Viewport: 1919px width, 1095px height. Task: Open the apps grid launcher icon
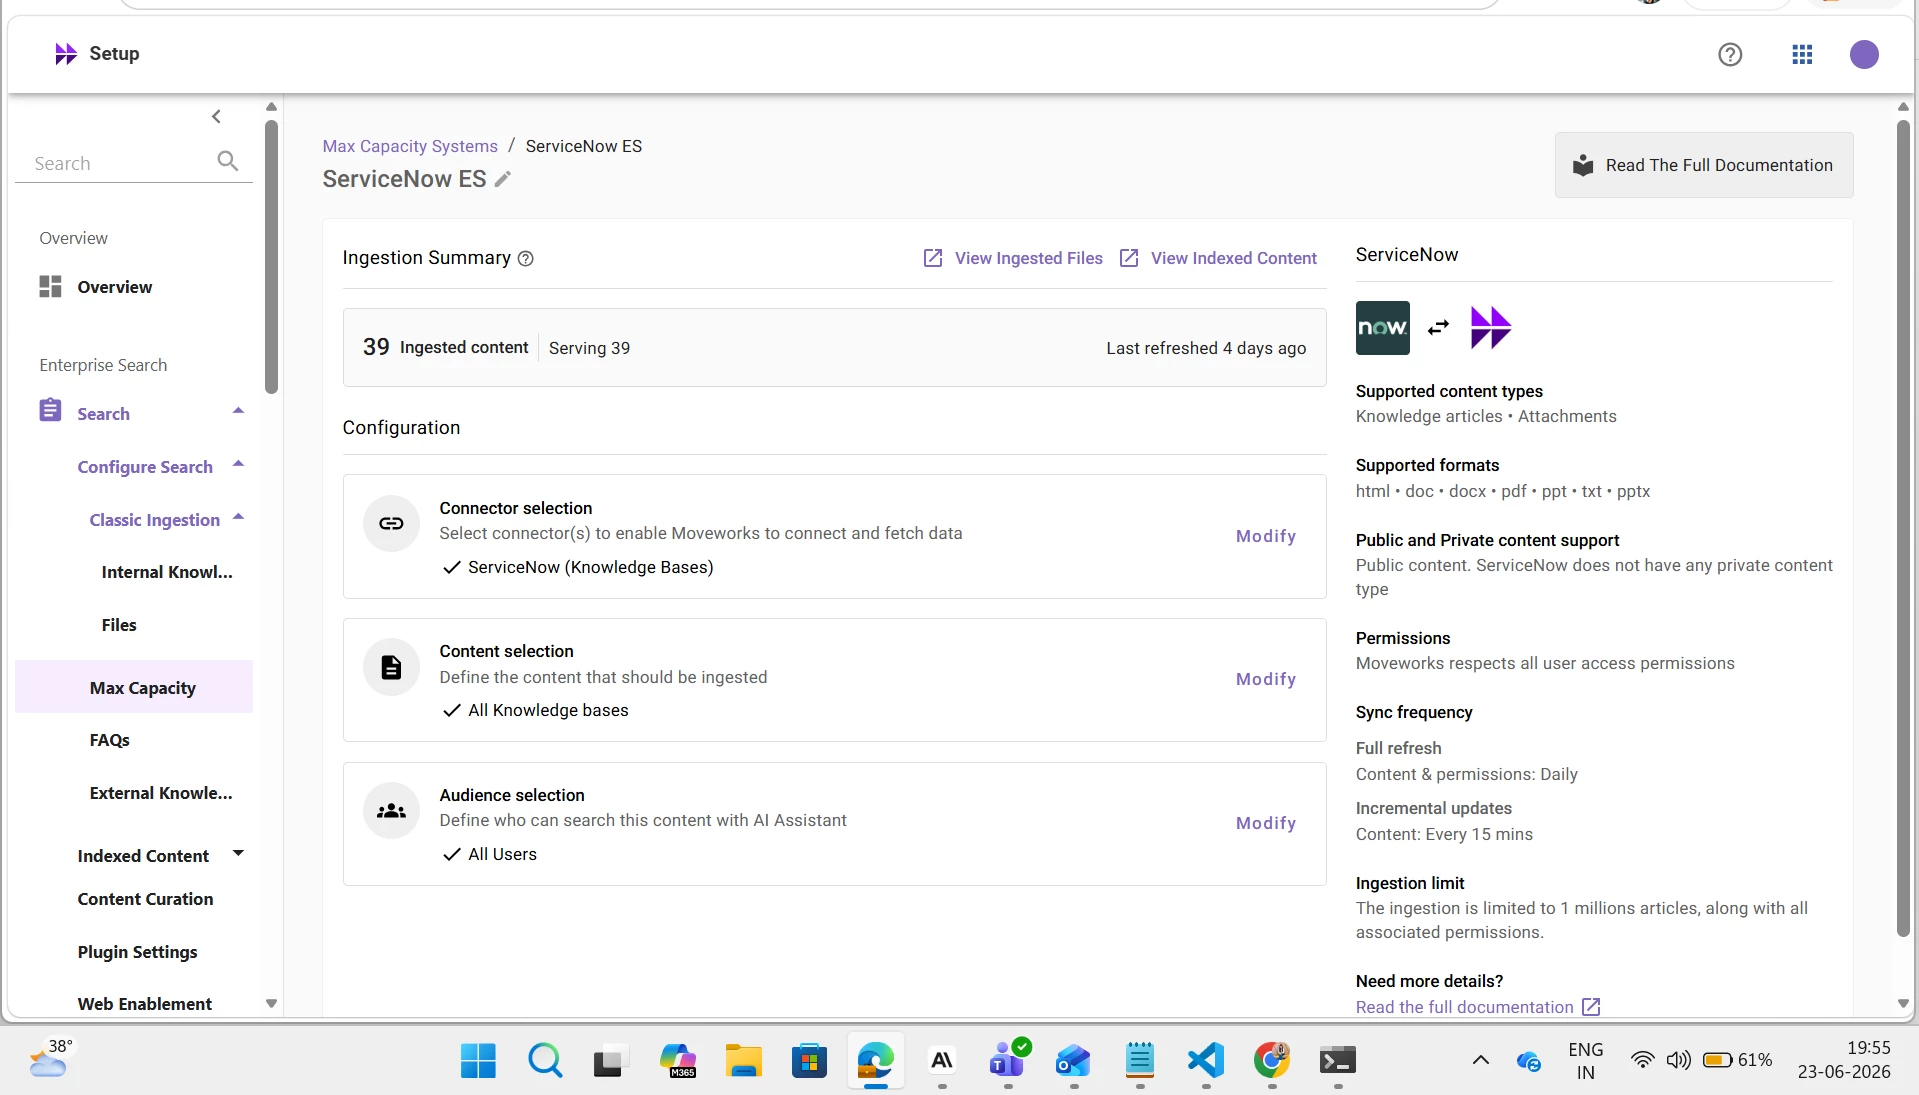coord(1802,55)
